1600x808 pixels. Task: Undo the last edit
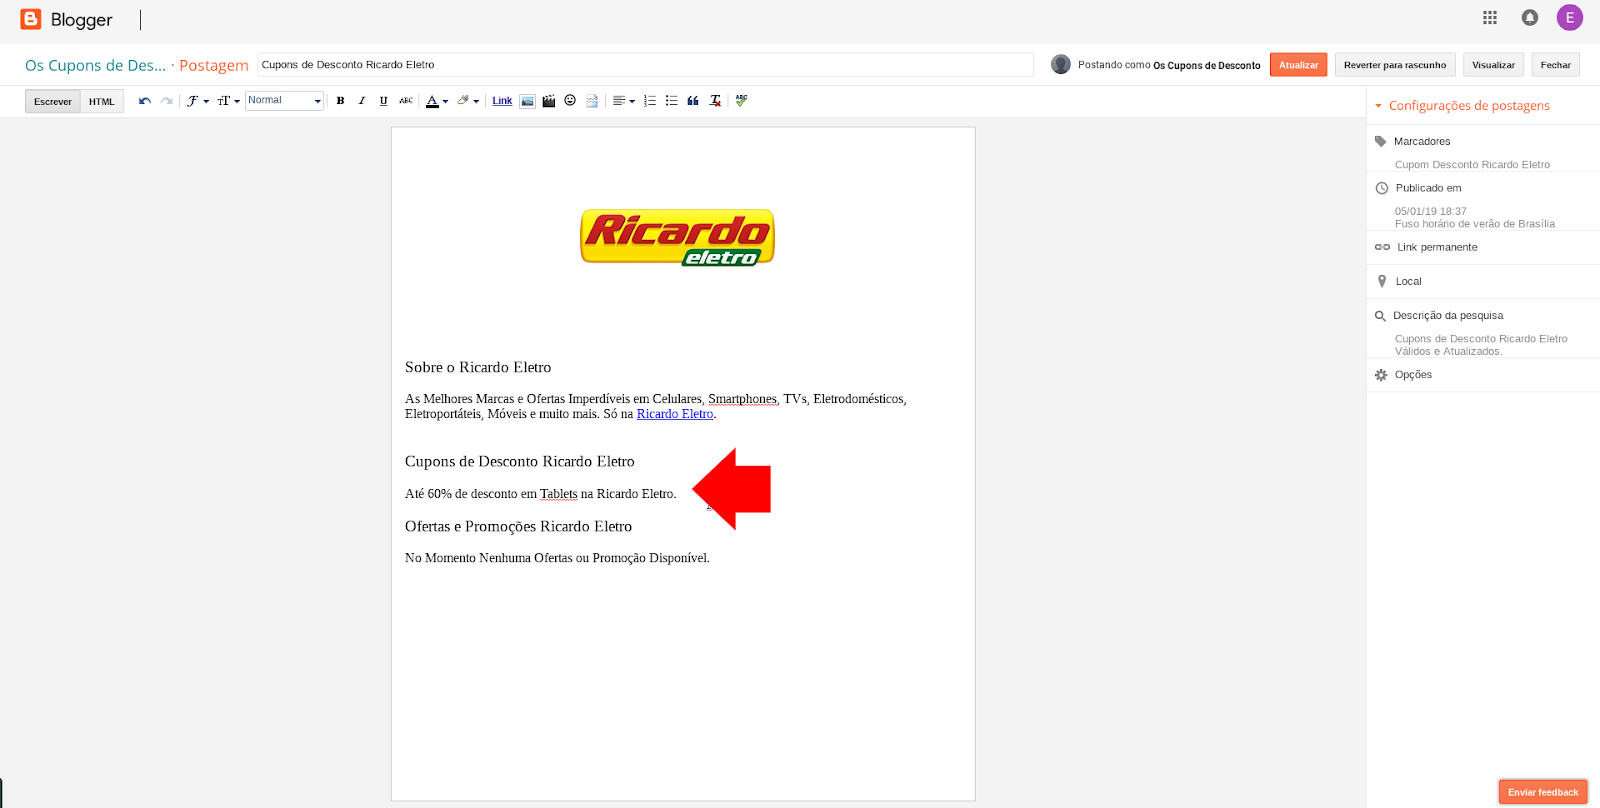coord(145,101)
